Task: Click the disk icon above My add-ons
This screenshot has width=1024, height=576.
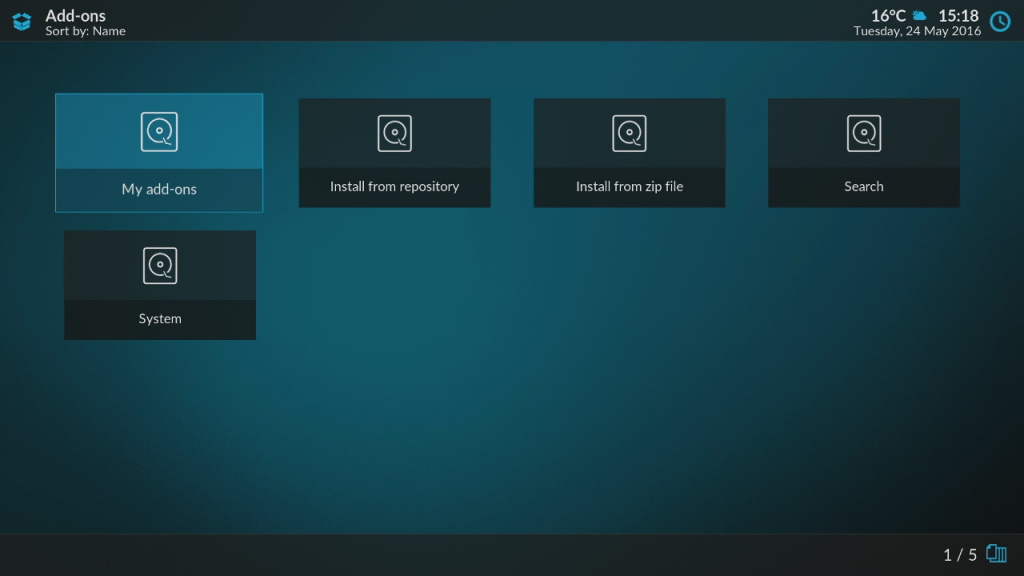Action: [159, 132]
